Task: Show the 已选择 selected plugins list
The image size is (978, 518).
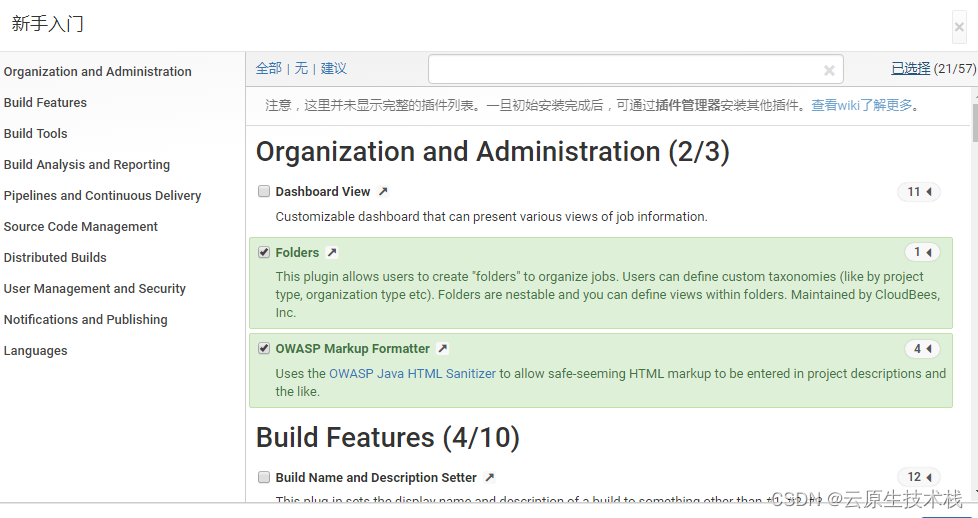Action: [x=911, y=68]
